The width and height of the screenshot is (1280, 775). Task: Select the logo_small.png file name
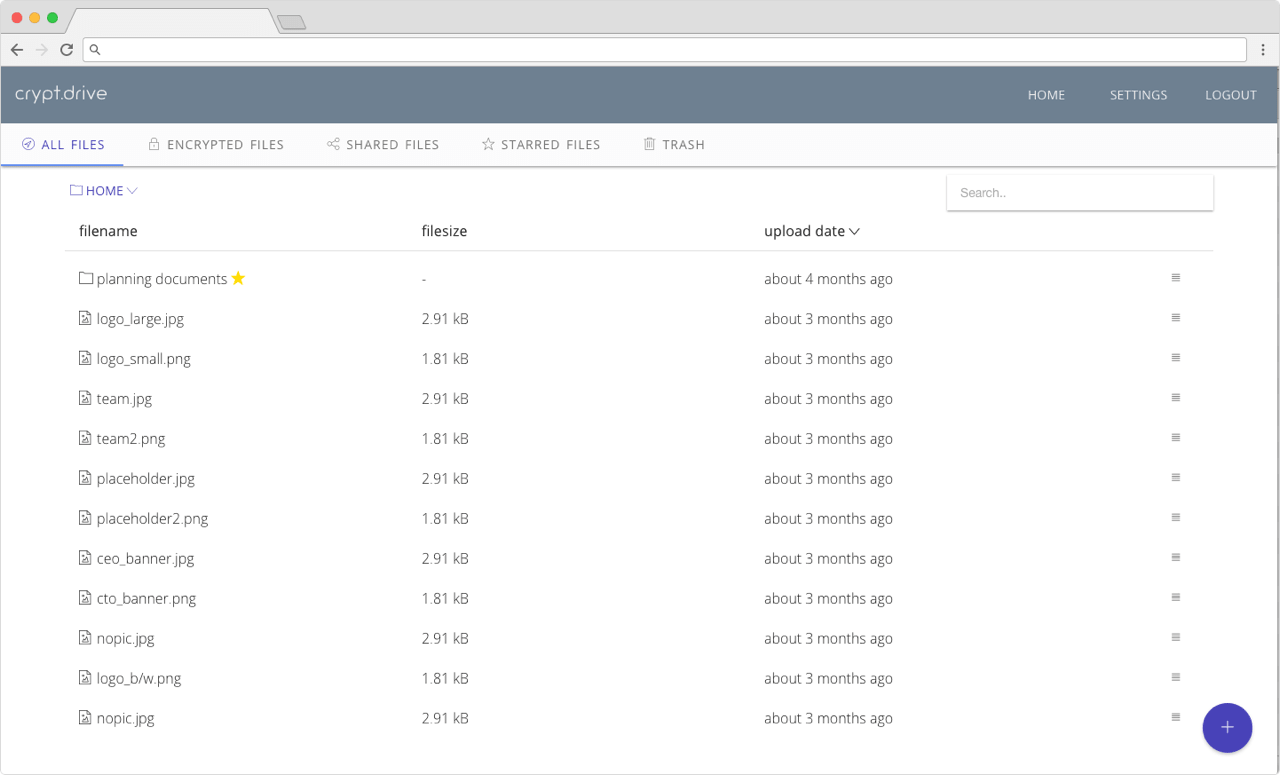click(x=143, y=359)
